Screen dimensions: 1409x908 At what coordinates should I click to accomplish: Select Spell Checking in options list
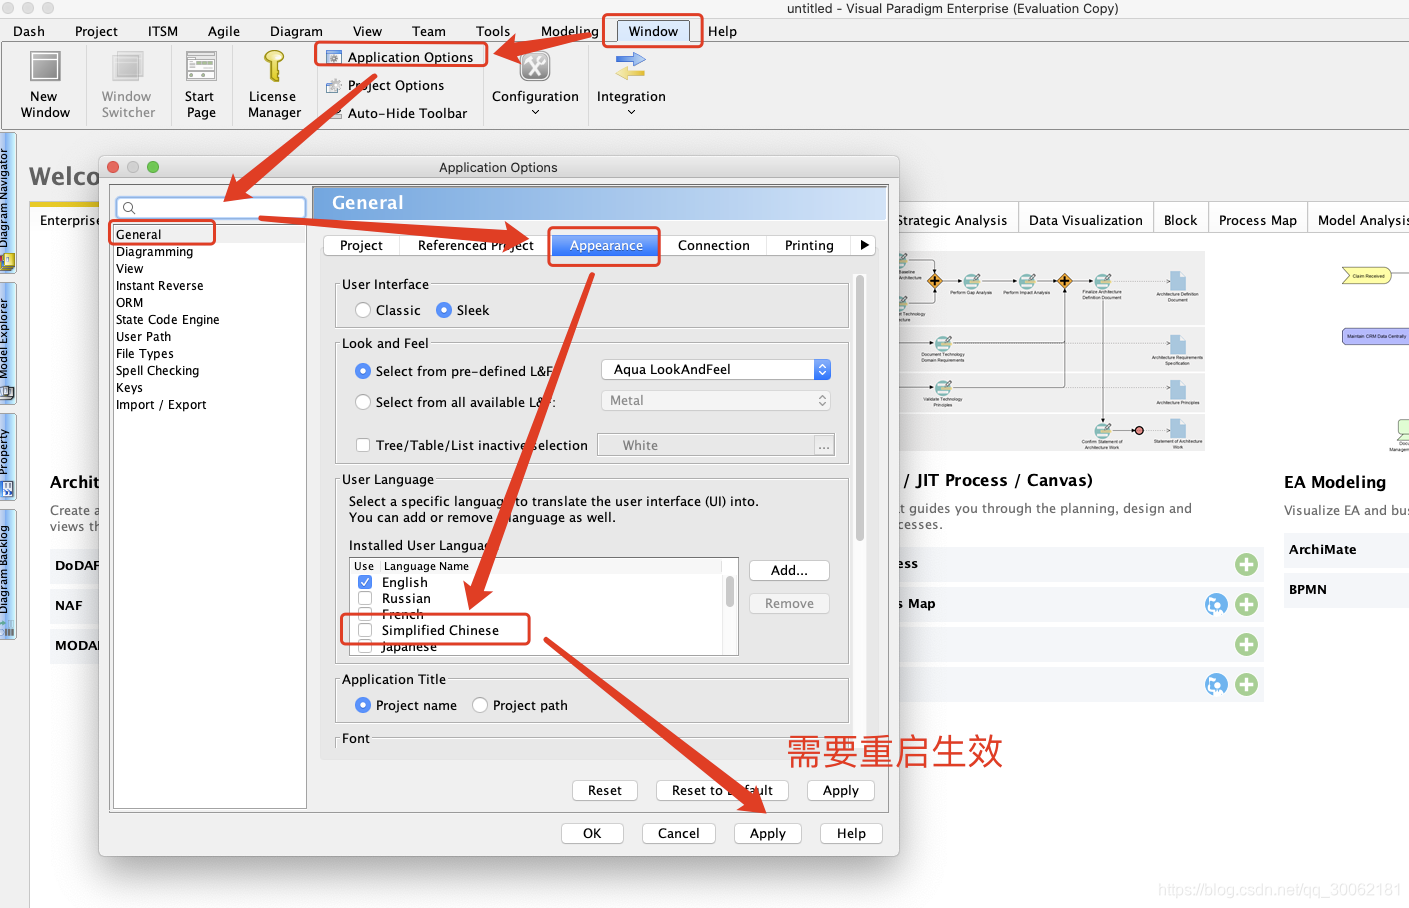[157, 371]
